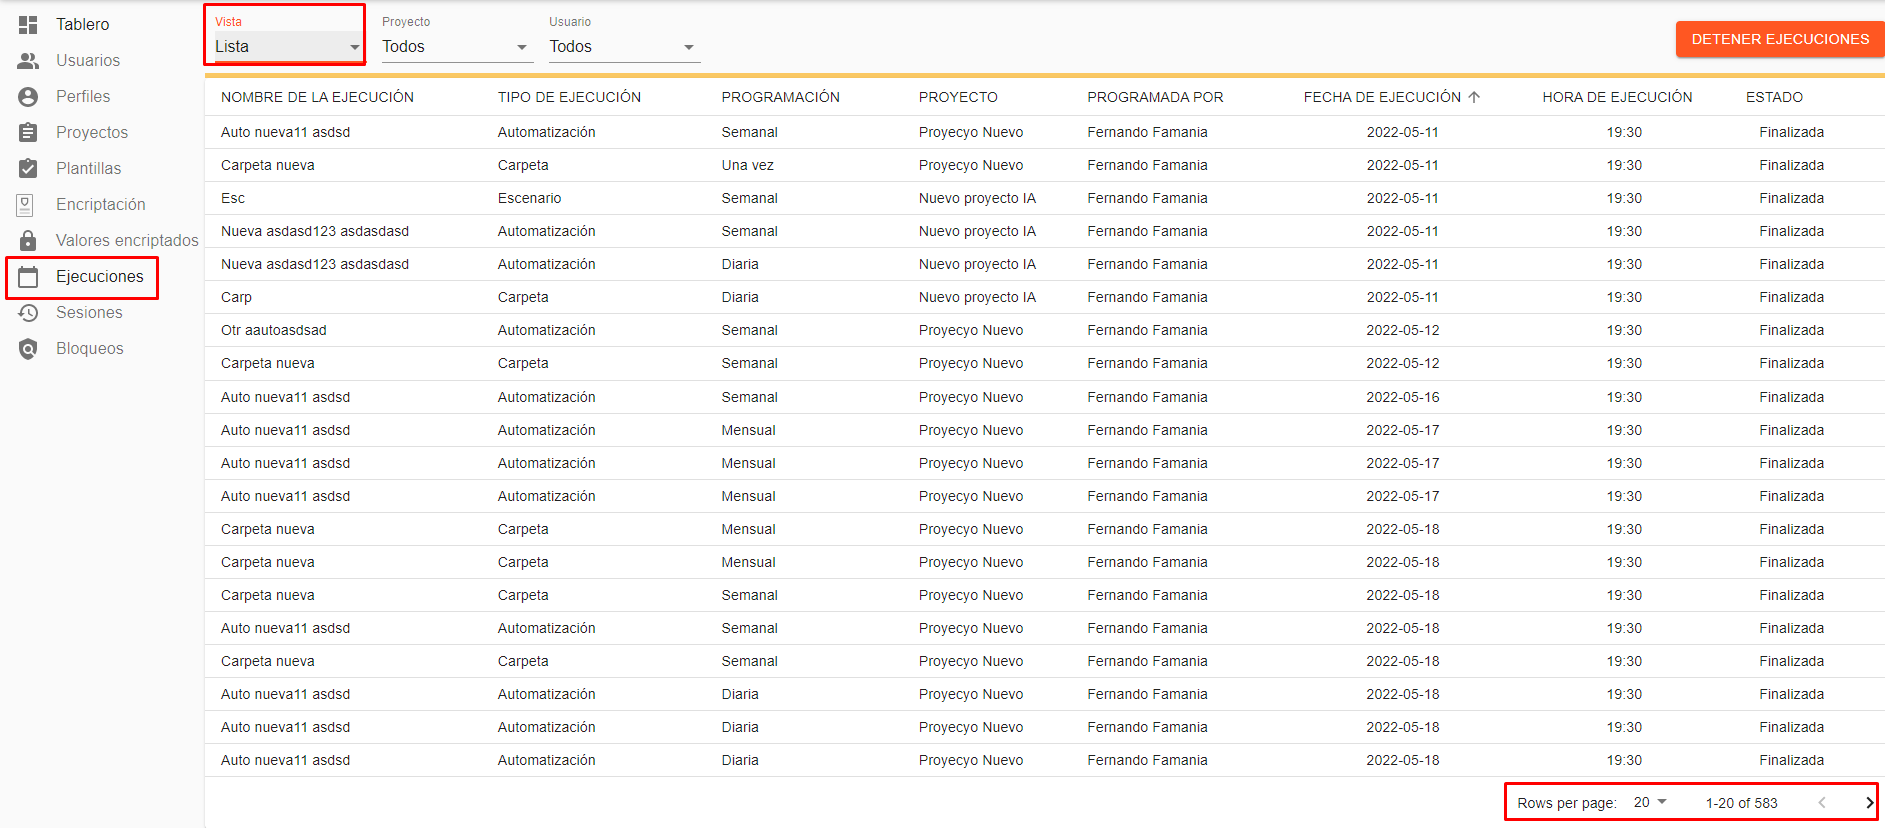Click the Proyectos clipboard icon

[28, 132]
